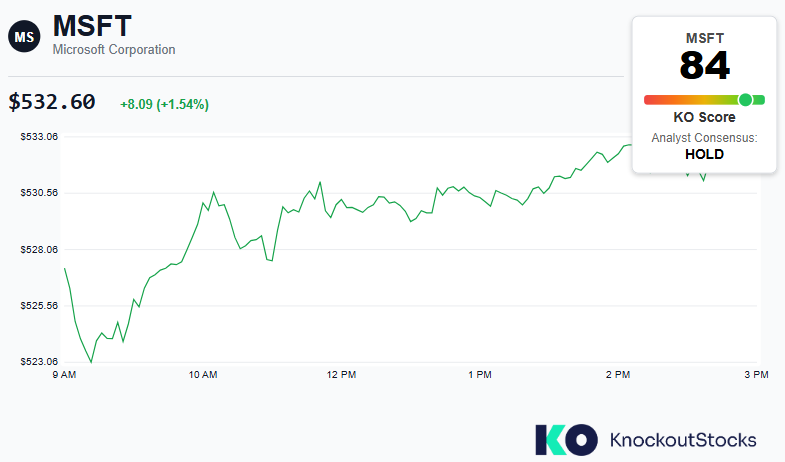Click the +8.09 (+1.54%) change text
The image size is (785, 462).
pyautogui.click(x=165, y=104)
